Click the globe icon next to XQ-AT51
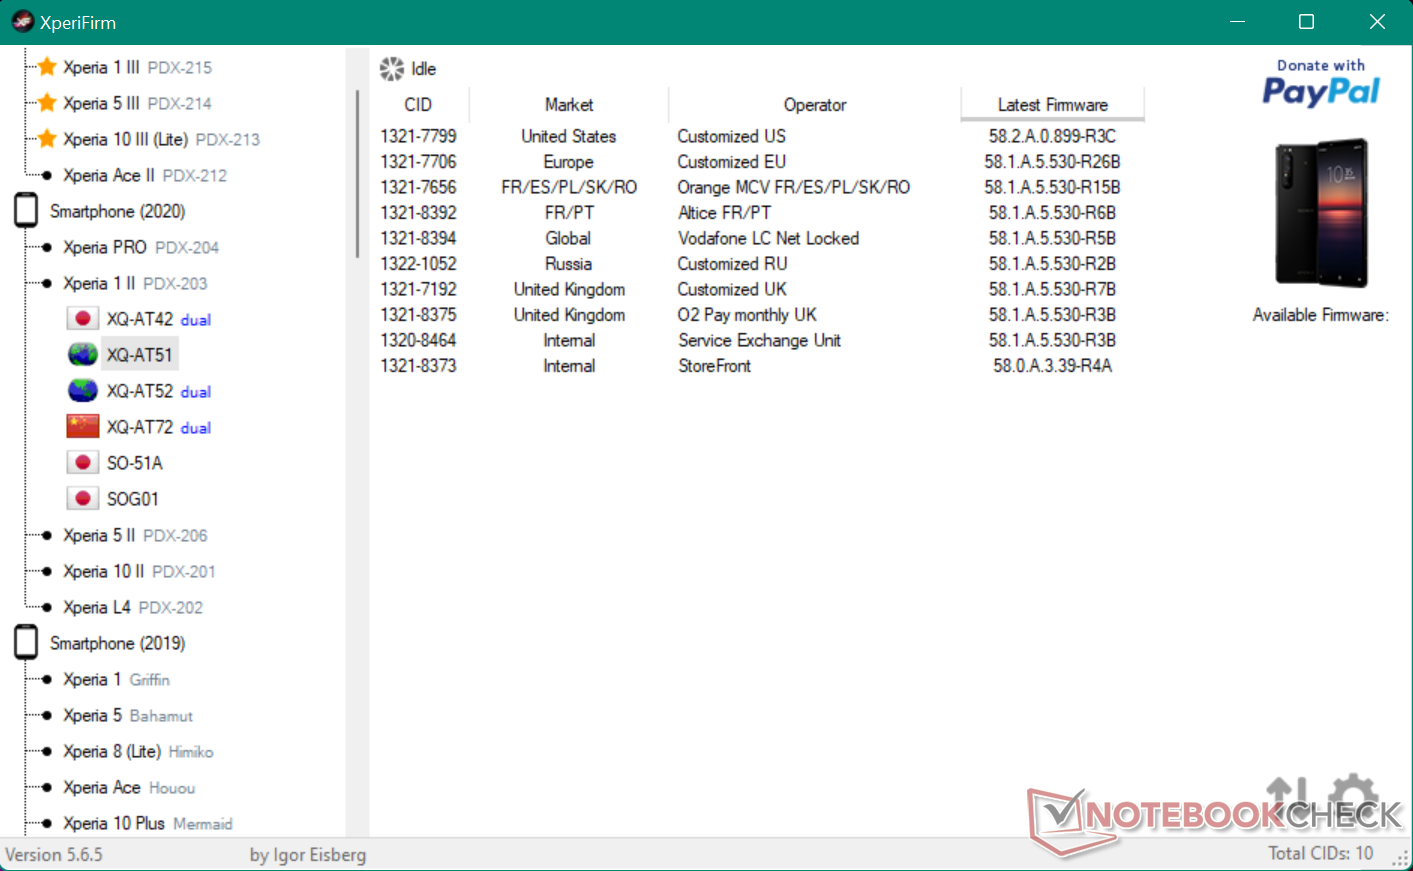This screenshot has height=871, width=1413. pyautogui.click(x=83, y=355)
